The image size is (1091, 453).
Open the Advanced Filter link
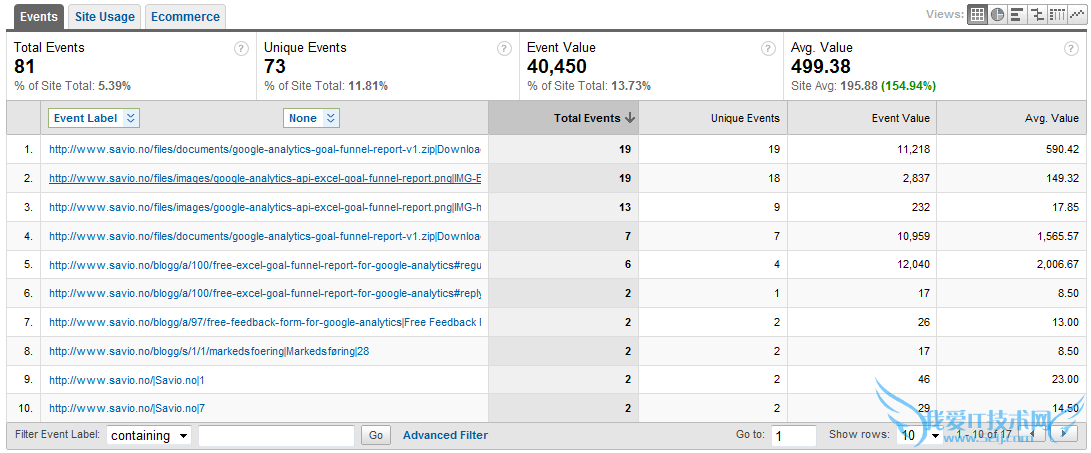pos(445,435)
